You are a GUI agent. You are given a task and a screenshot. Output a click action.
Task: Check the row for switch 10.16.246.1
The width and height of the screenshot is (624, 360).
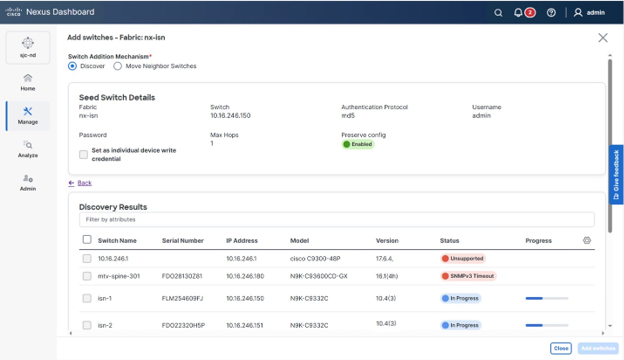87,259
